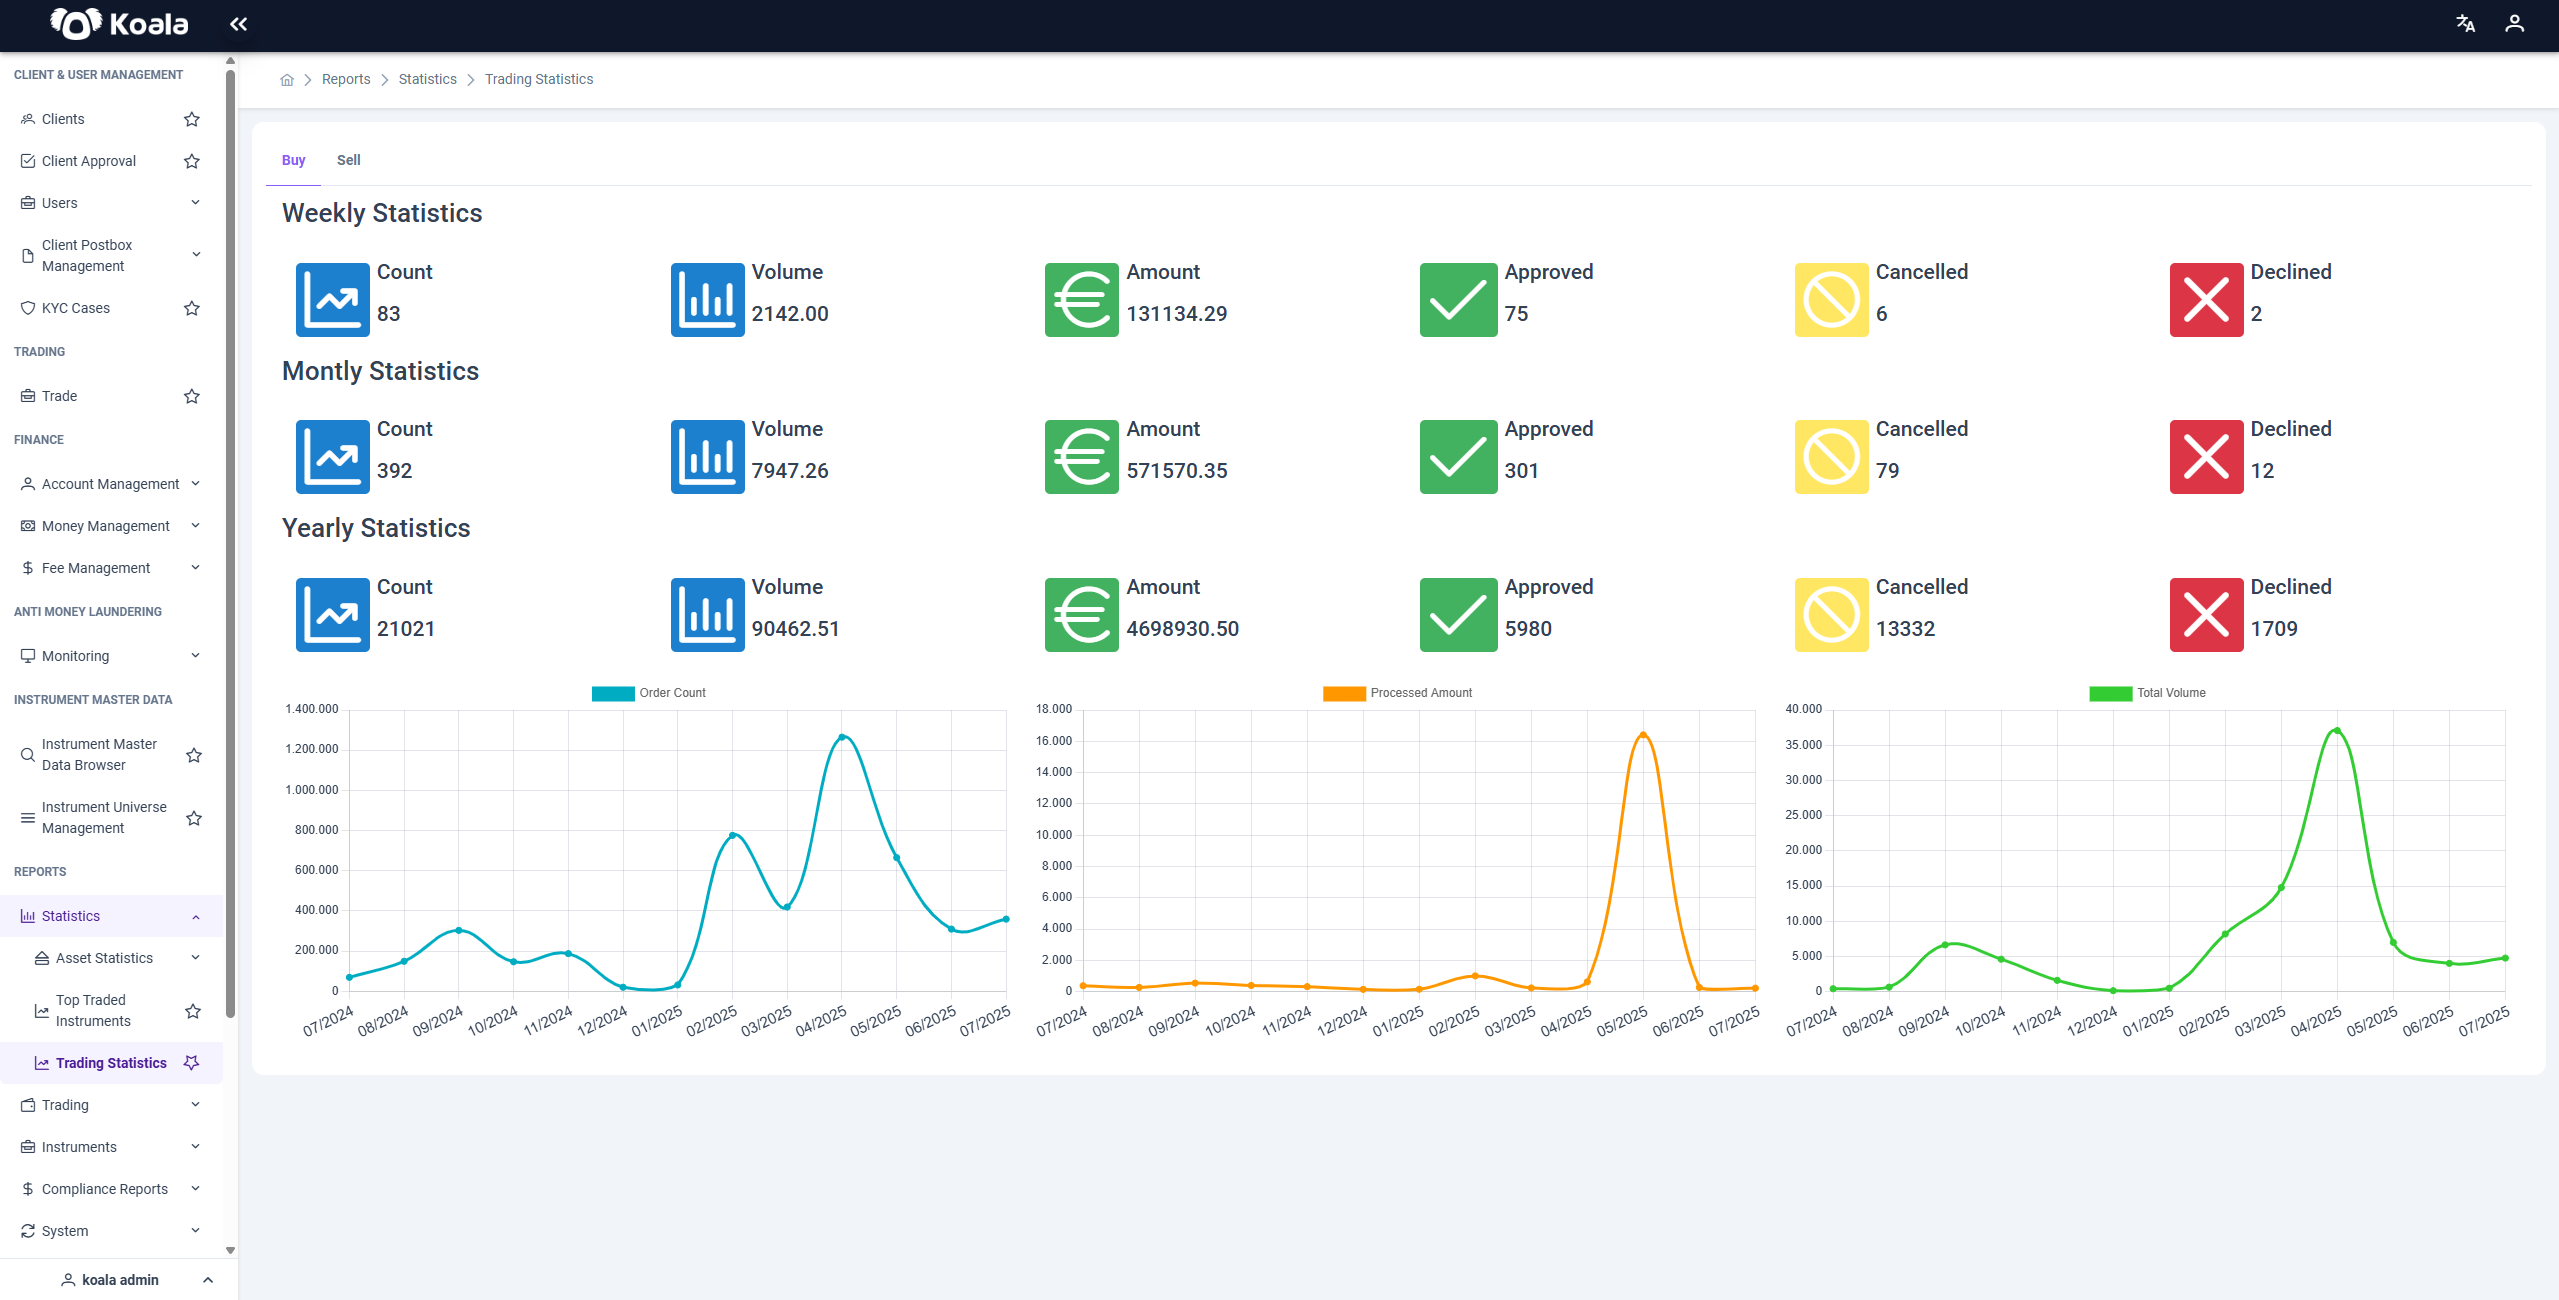The image size is (2559, 1300).
Task: Expand the Account Management menu
Action: click(111, 484)
